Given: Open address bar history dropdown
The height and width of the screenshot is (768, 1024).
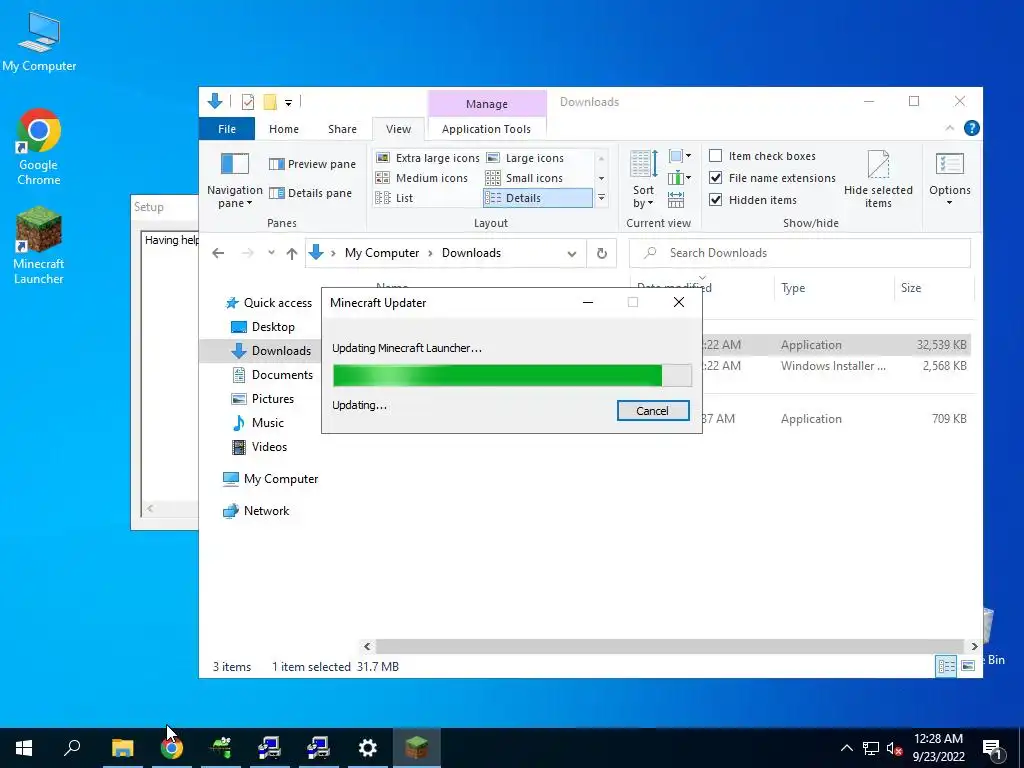Looking at the screenshot, I should tap(571, 253).
